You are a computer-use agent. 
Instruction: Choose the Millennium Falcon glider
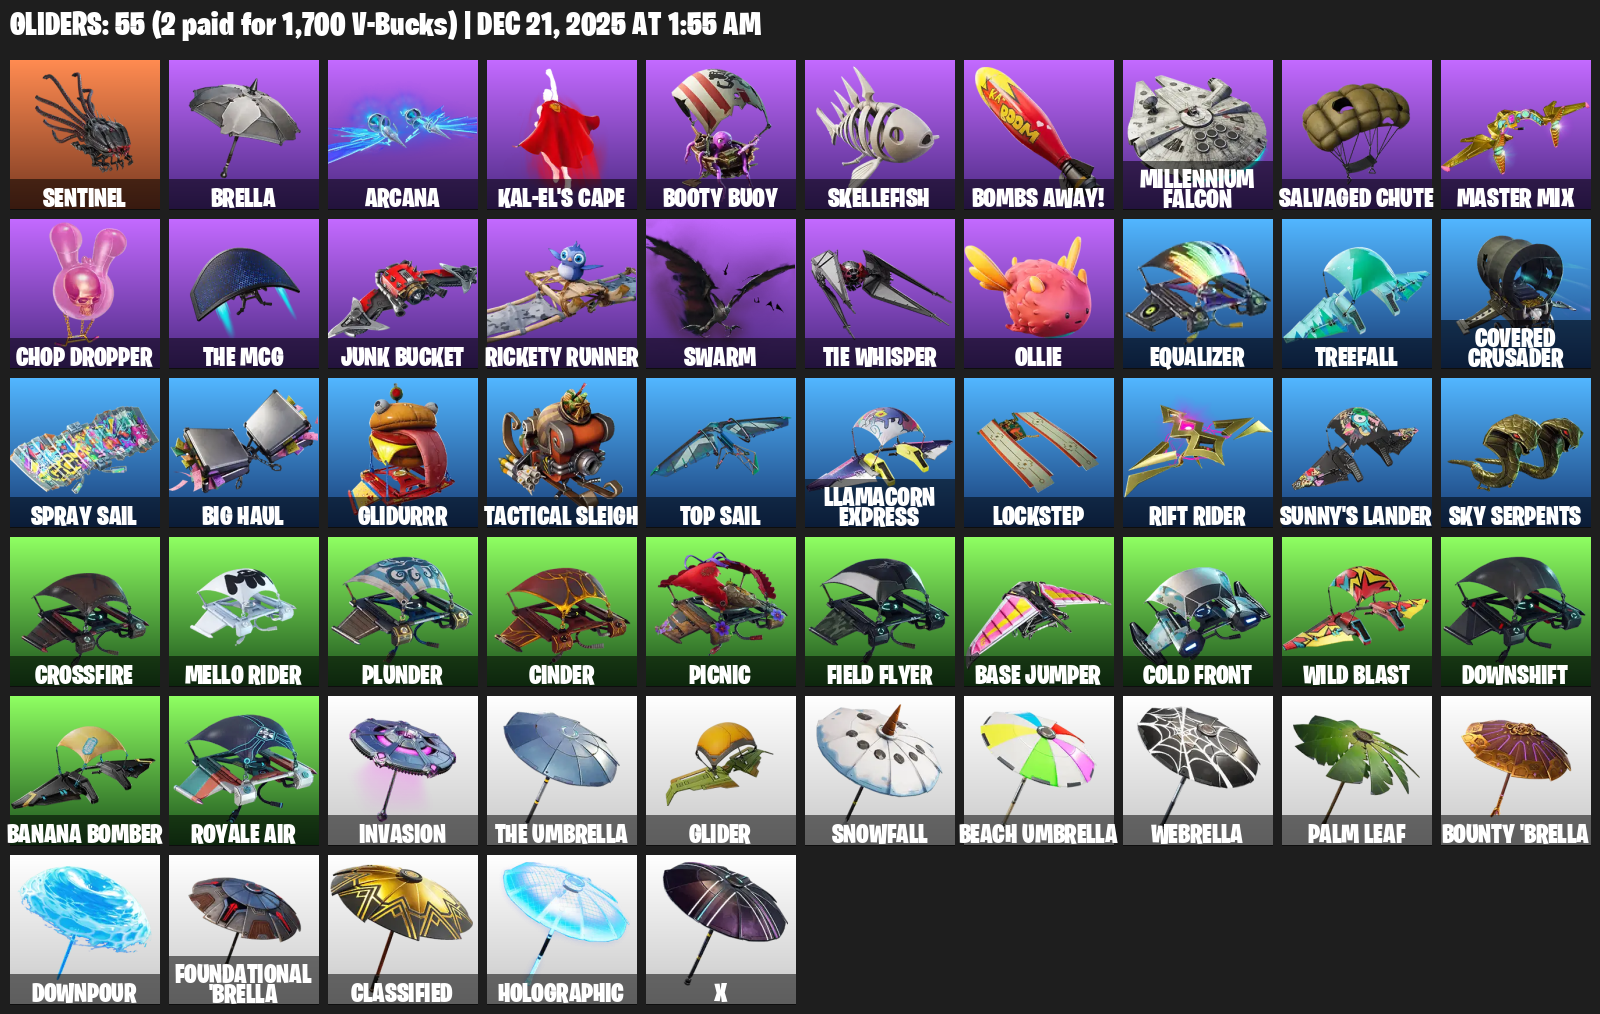(1198, 135)
